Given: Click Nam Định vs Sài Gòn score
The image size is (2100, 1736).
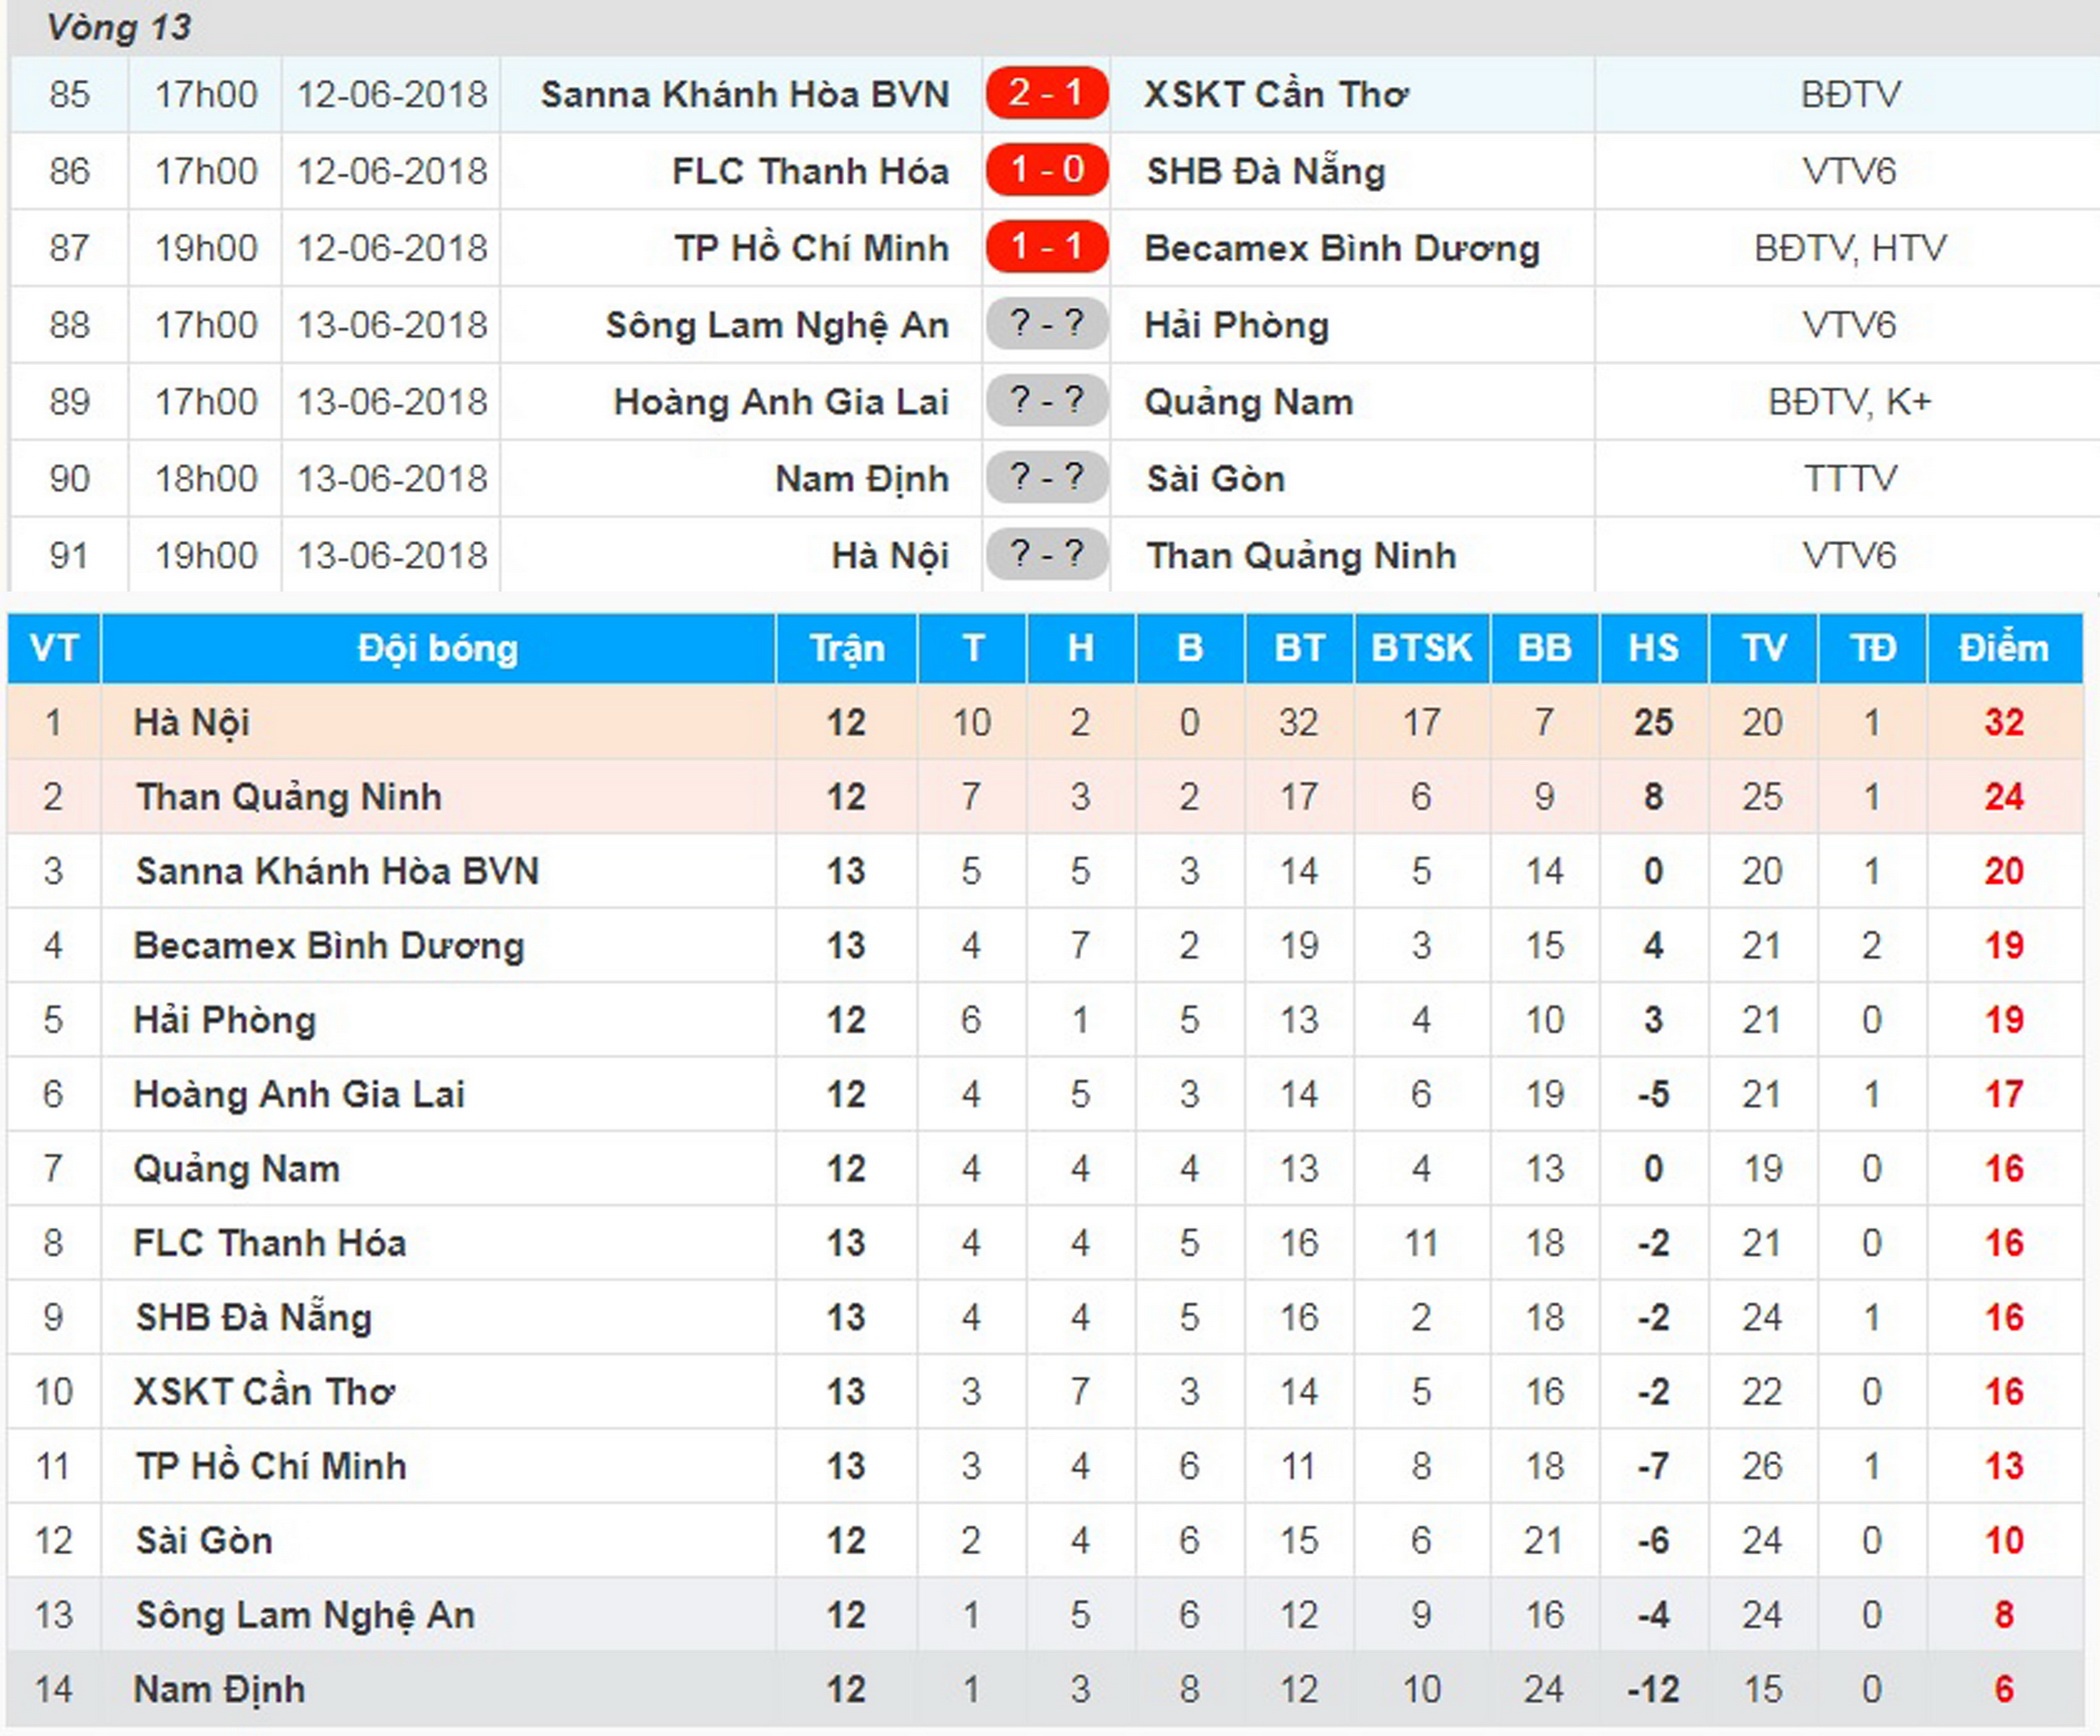Looking at the screenshot, I should [1046, 478].
